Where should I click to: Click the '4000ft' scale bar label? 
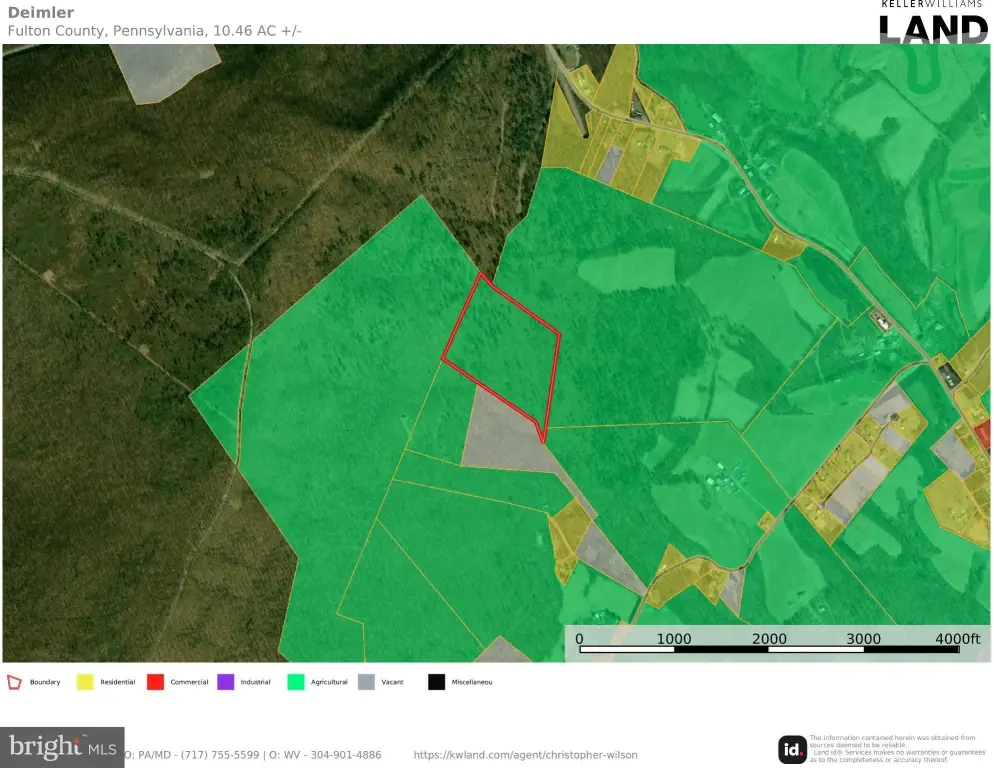point(957,639)
